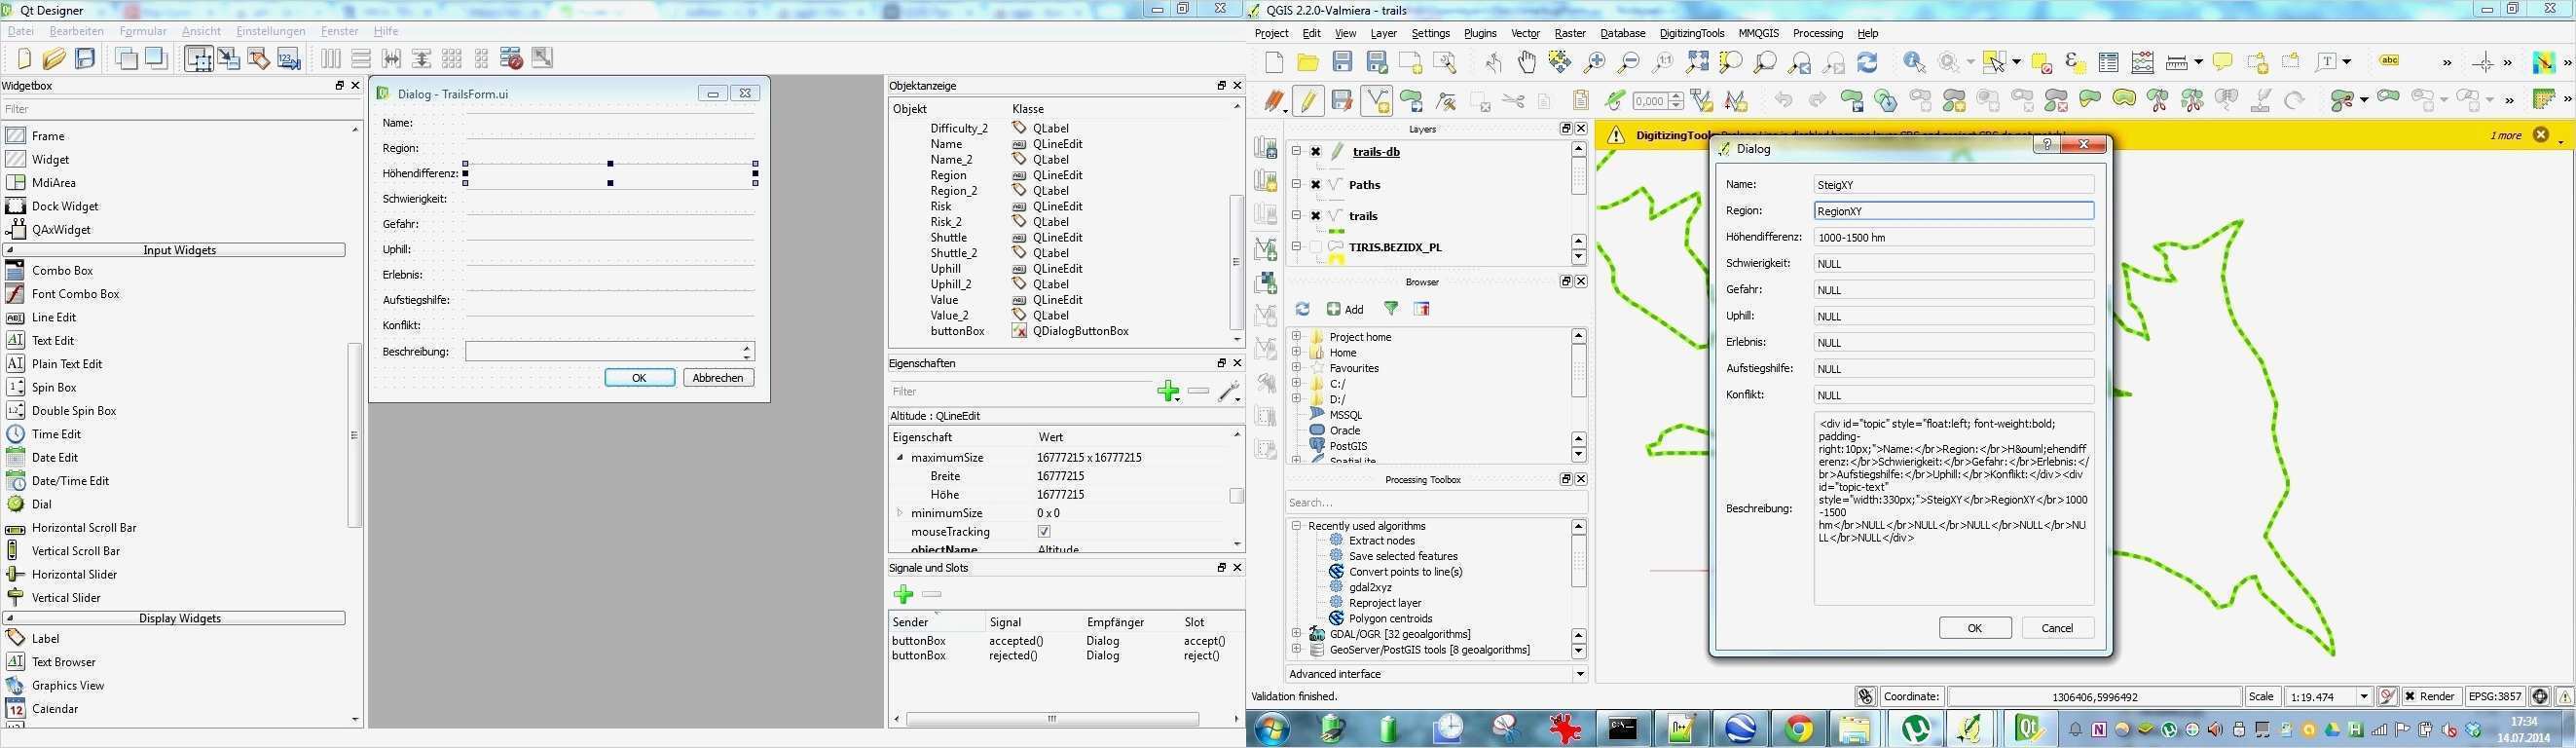The image size is (2576, 748).
Task: Enable the TIRIS.BEZIDX_PL layer checkbox
Action: click(1316, 247)
